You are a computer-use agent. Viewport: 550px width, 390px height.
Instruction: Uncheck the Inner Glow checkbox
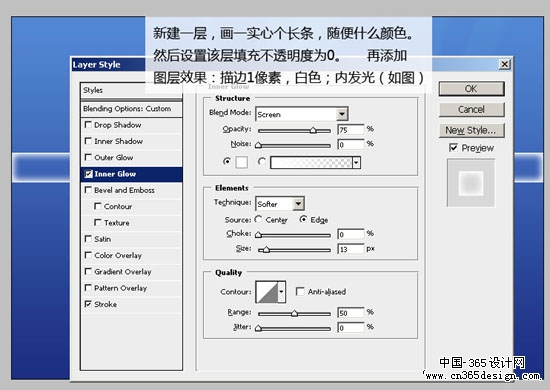click(88, 174)
